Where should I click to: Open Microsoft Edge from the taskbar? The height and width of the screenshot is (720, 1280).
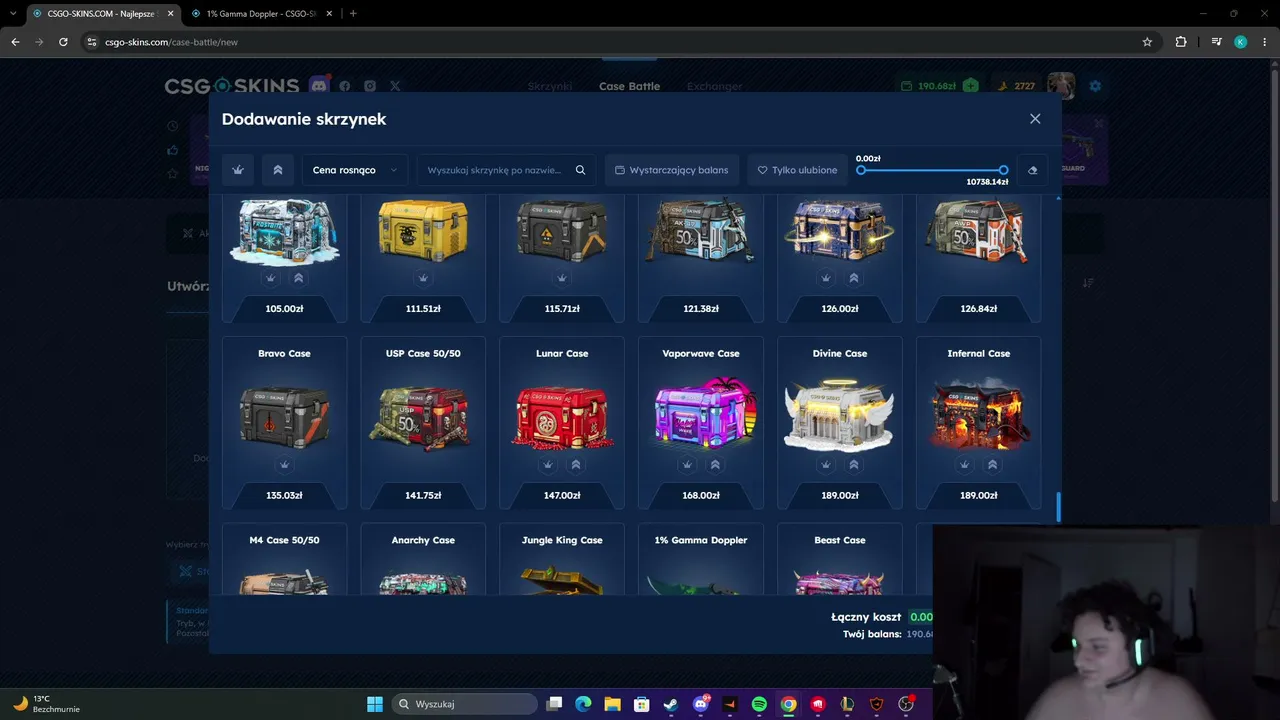point(583,704)
